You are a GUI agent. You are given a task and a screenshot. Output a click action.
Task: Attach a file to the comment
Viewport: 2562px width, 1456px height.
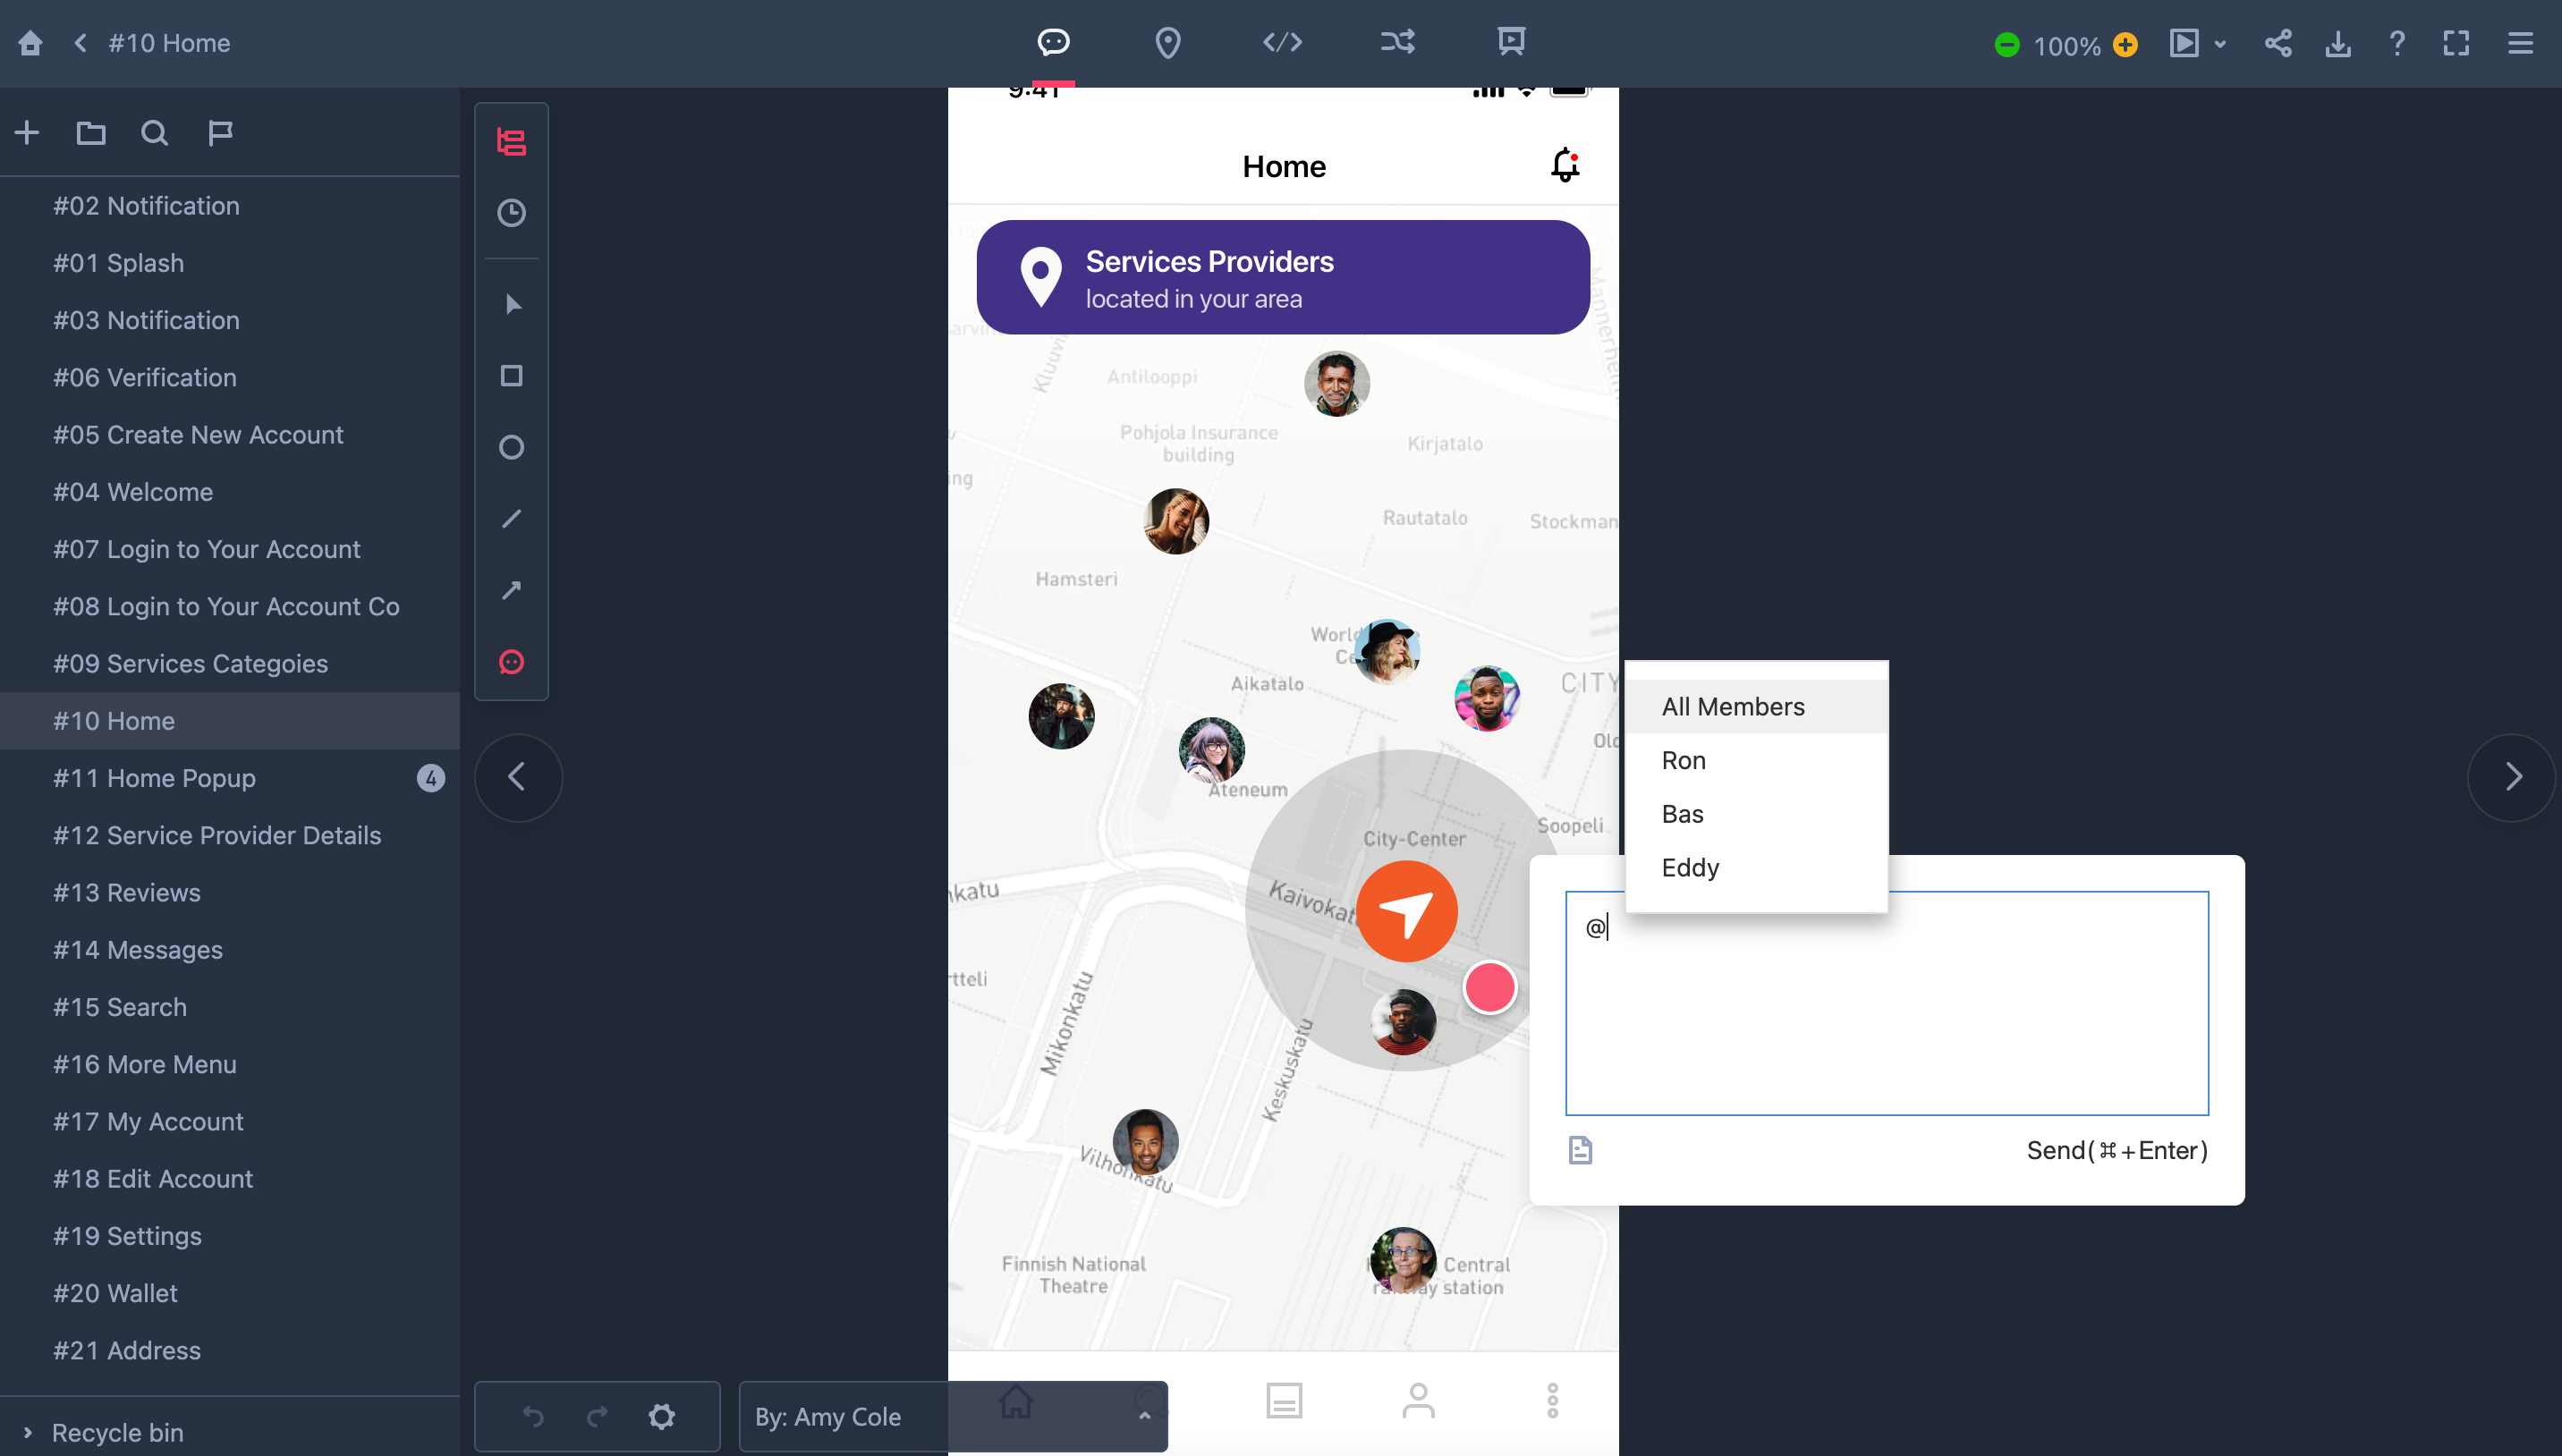[x=1580, y=1150]
